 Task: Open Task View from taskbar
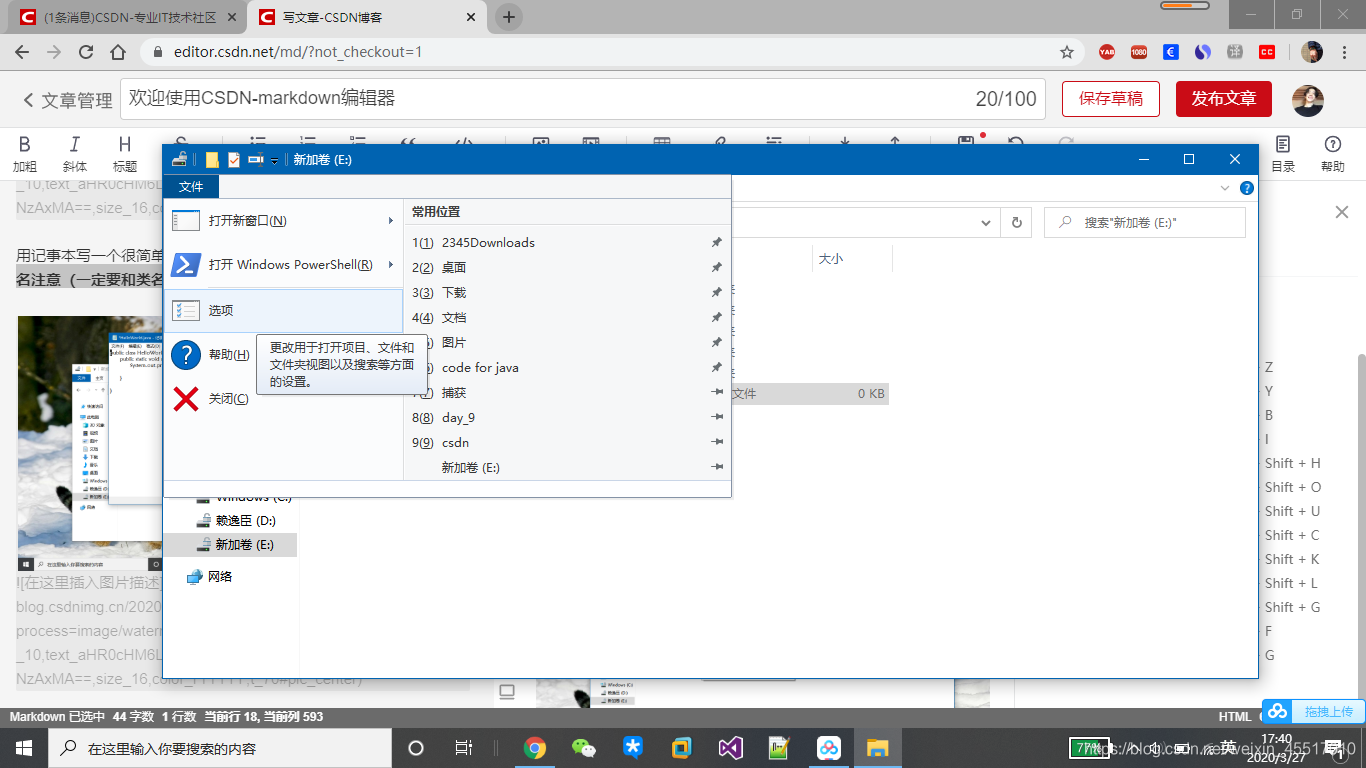(463, 747)
